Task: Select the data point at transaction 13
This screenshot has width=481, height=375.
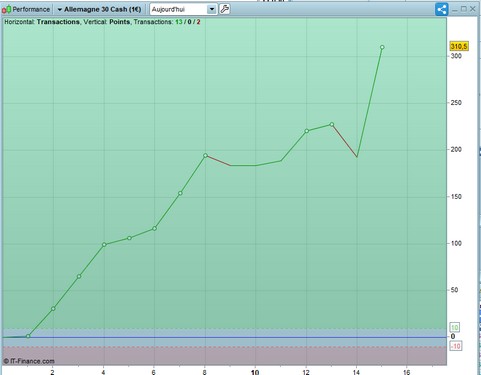Action: (332, 124)
